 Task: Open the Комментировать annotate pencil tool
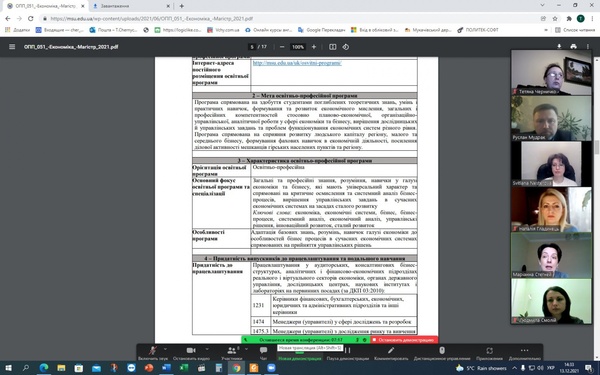[x=391, y=353]
